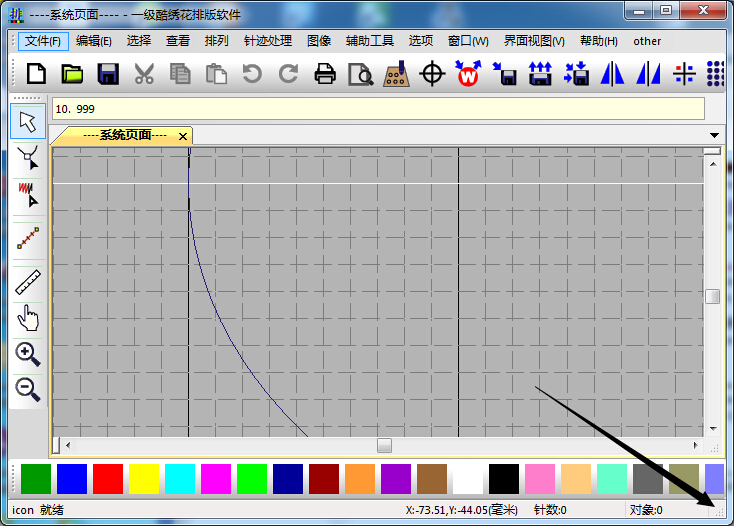Click the vertical scrollbar thumb

pos(712,296)
